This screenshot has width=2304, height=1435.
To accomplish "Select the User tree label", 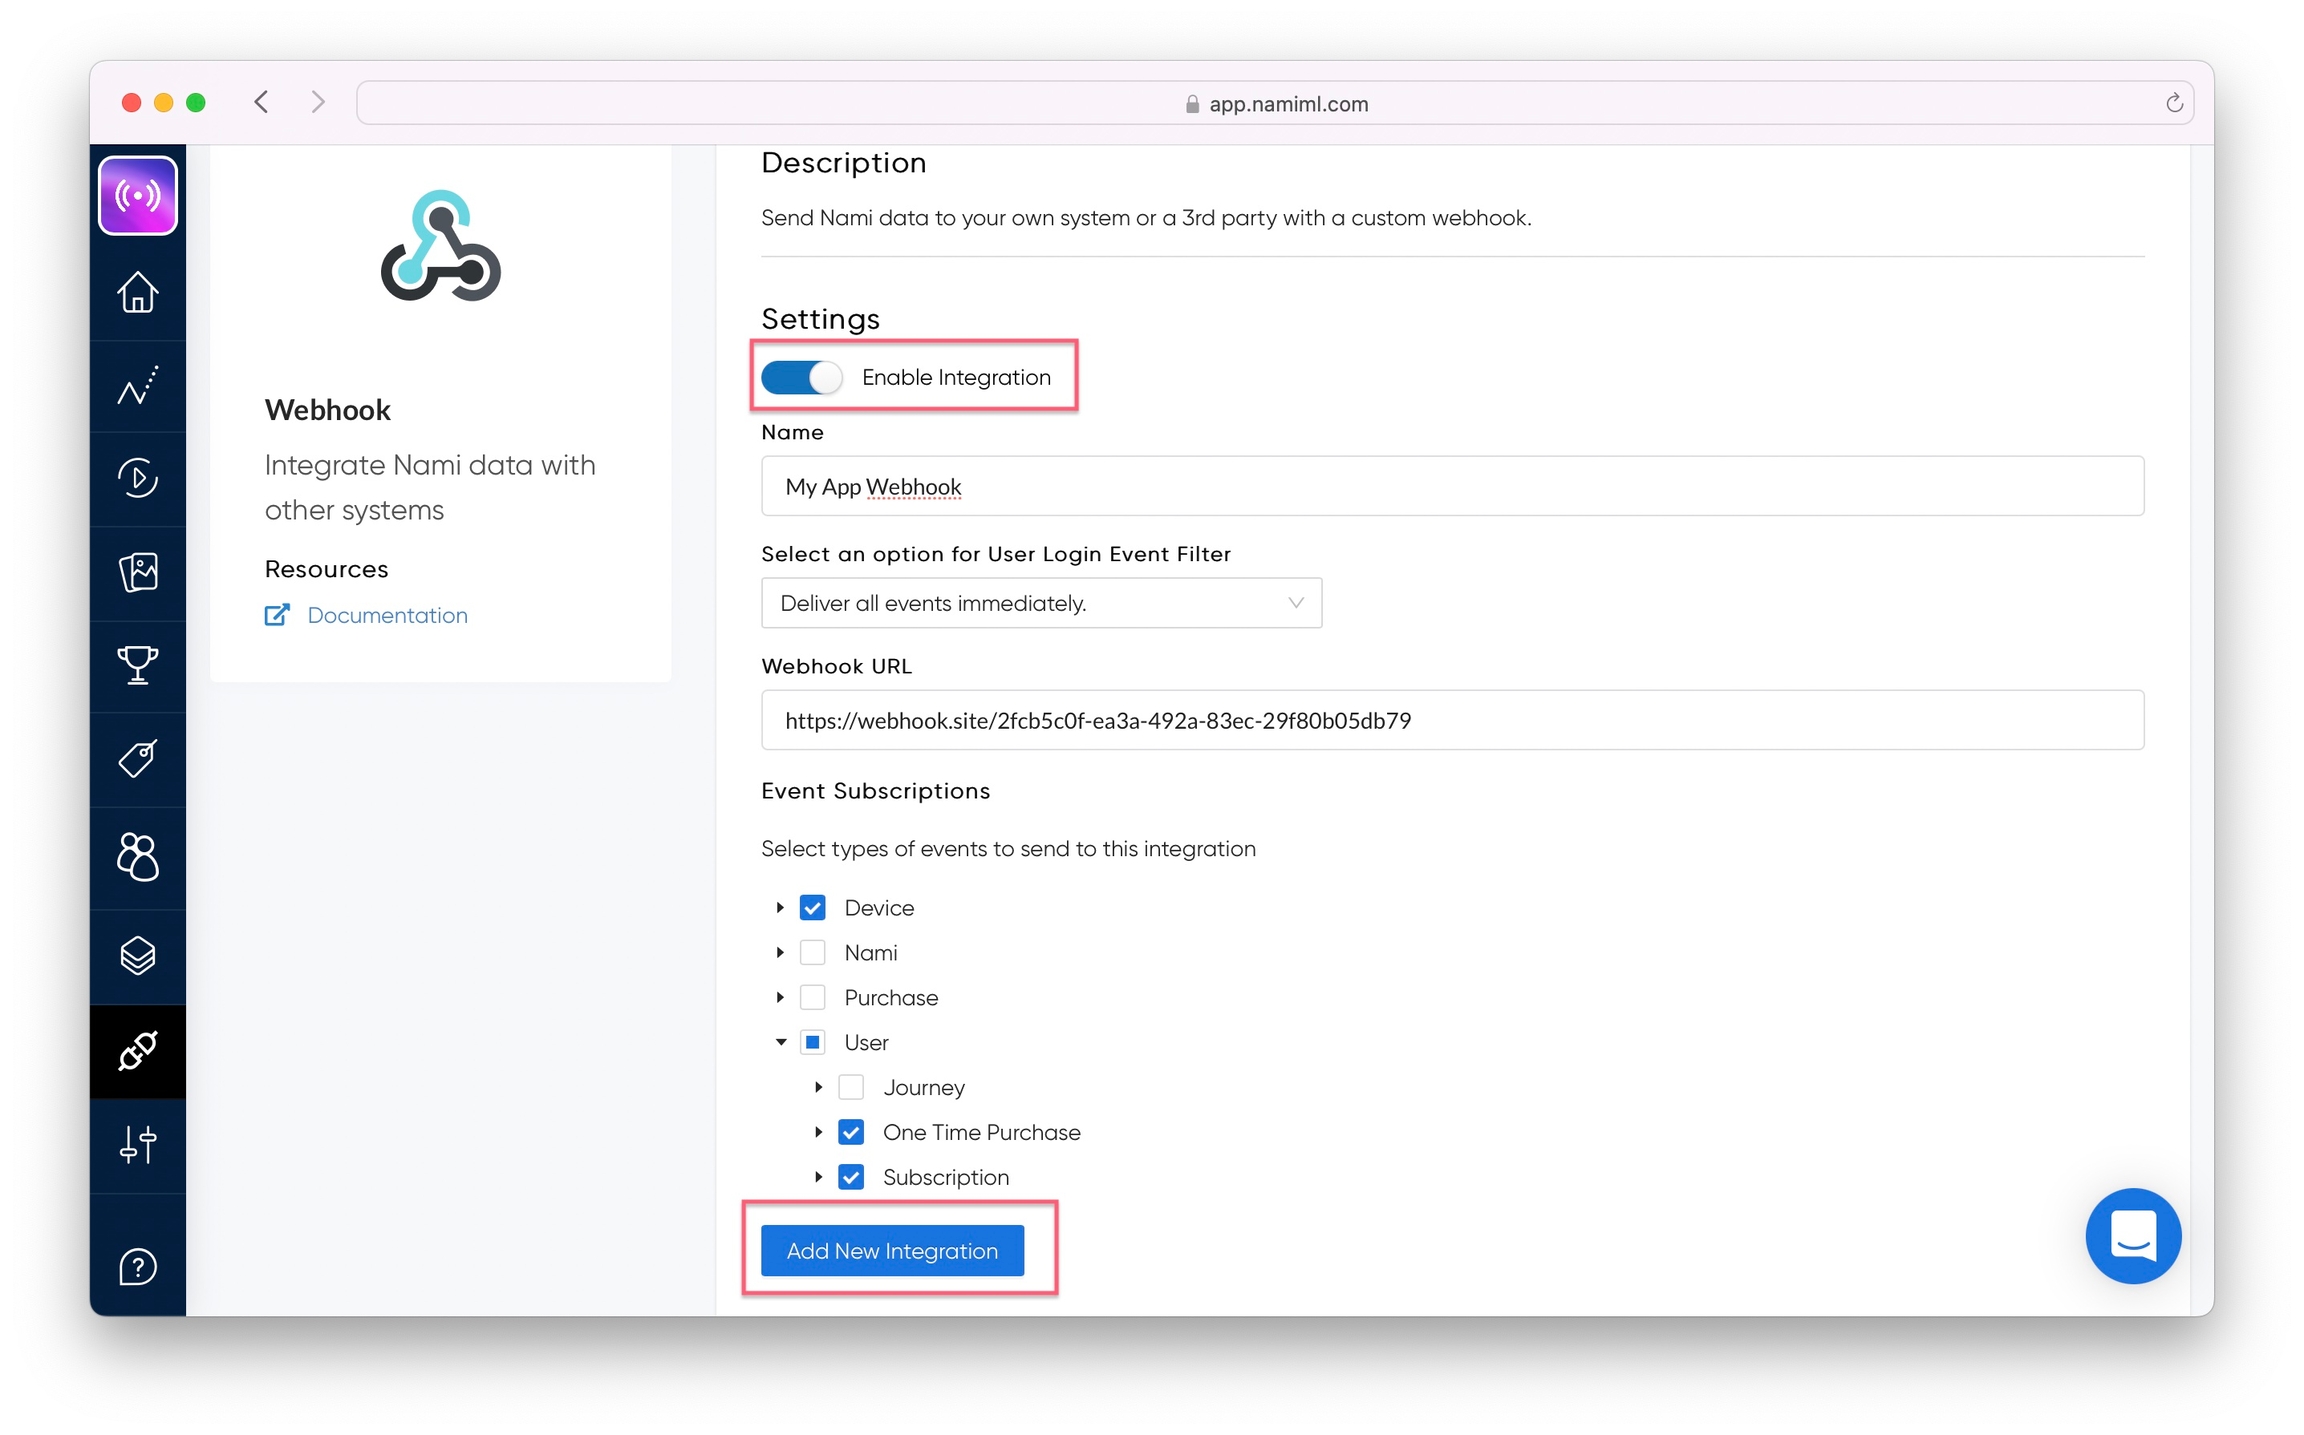I will (866, 1043).
